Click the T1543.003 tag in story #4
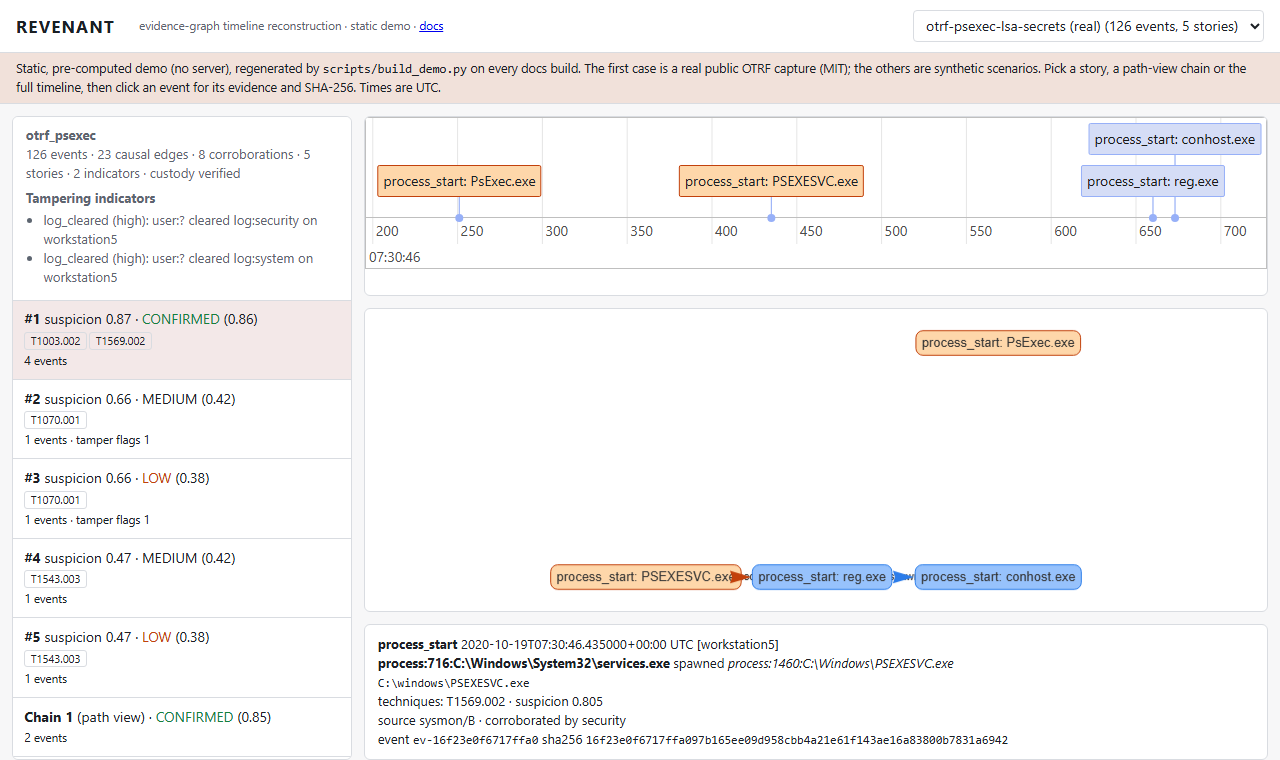1280x760 pixels. (56, 579)
